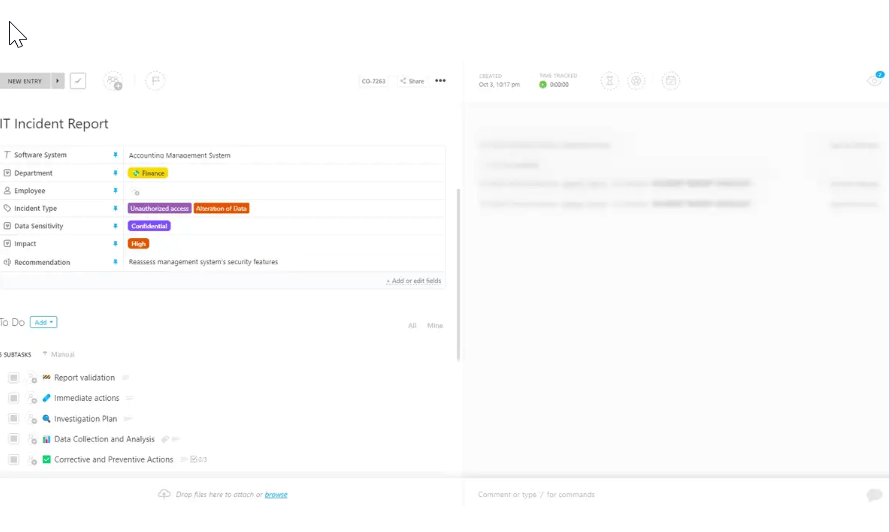Set priority using the flag icon
This screenshot has width=890, height=532.
(x=155, y=81)
